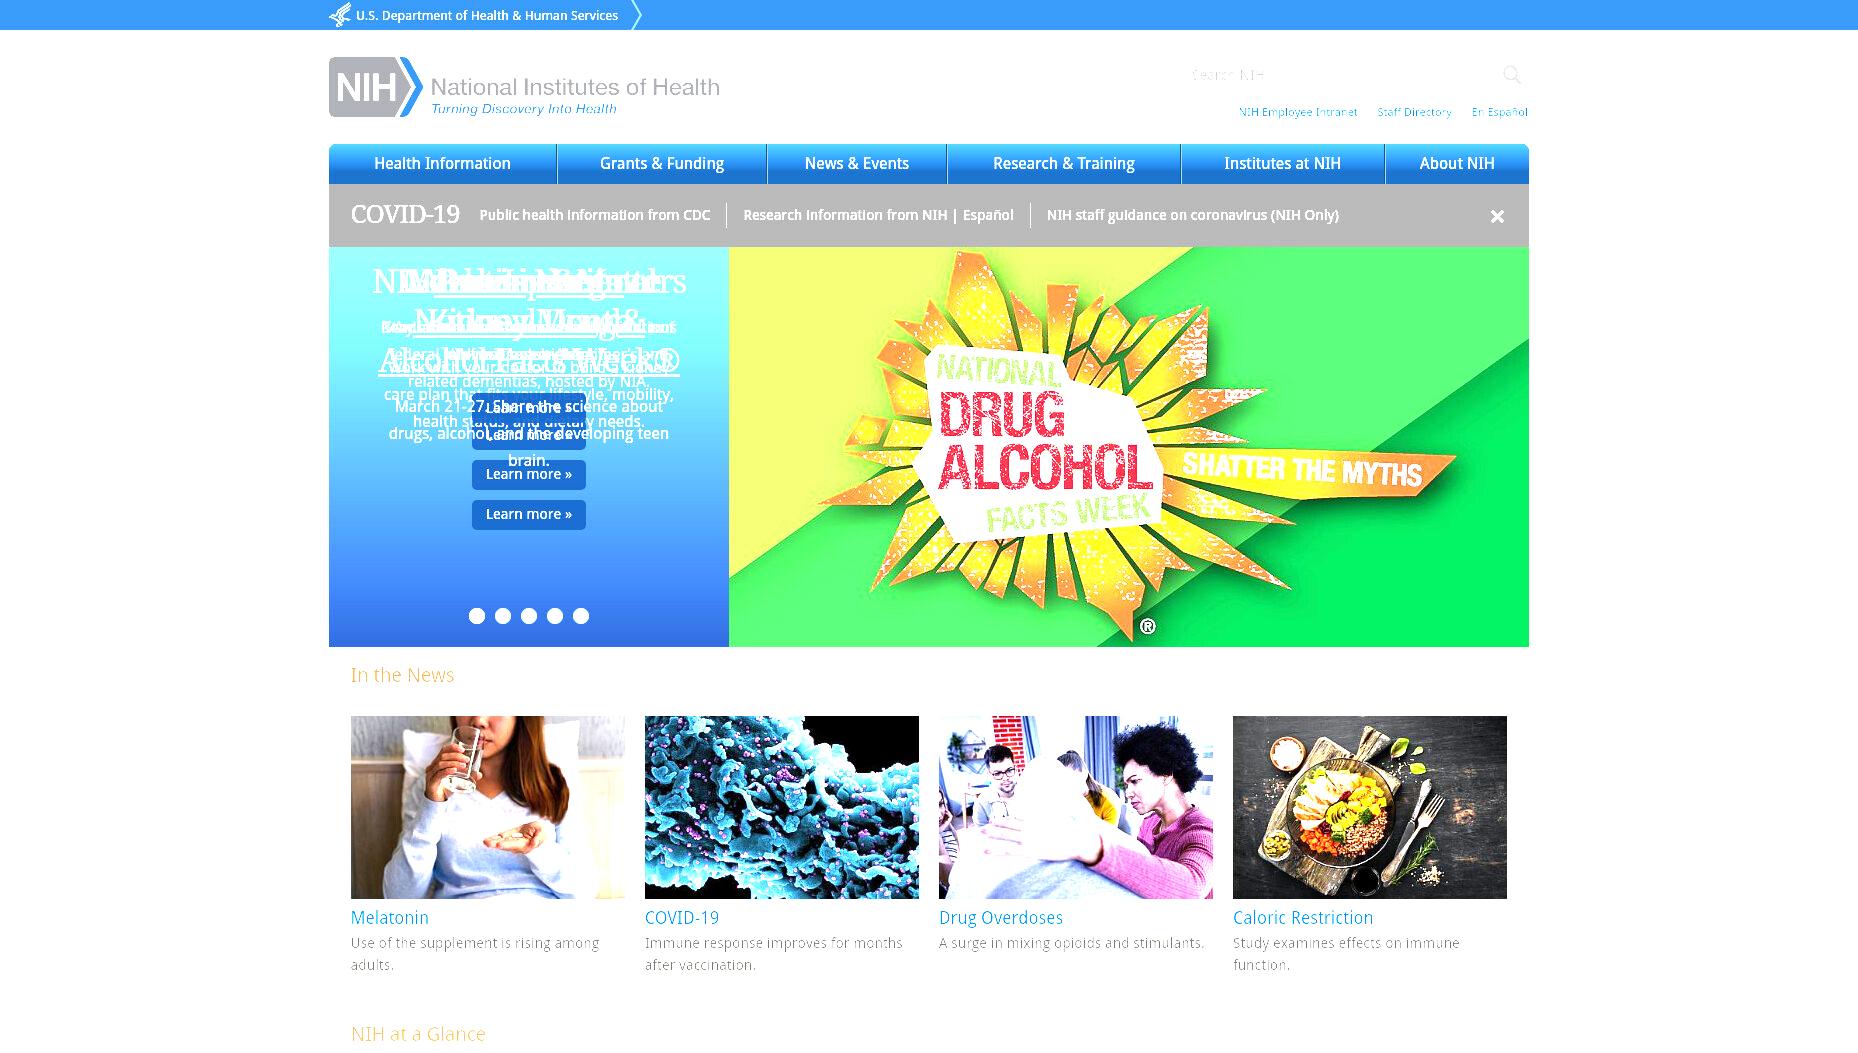Open Public health information from CDC

tap(594, 215)
